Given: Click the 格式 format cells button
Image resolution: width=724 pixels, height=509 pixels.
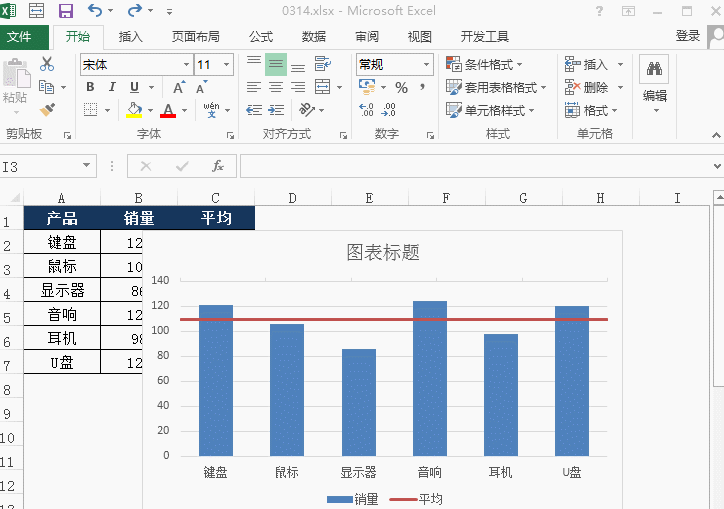Looking at the screenshot, I should tap(591, 110).
